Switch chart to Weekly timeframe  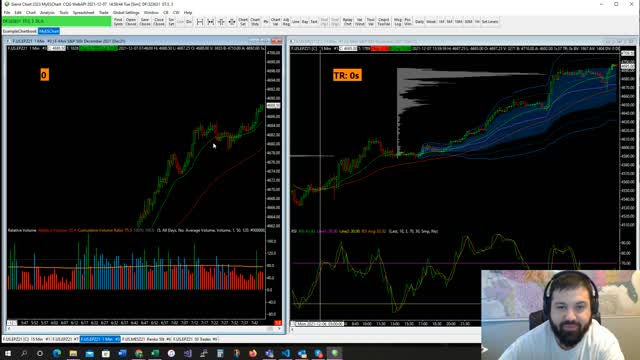pyautogui.click(x=431, y=22)
